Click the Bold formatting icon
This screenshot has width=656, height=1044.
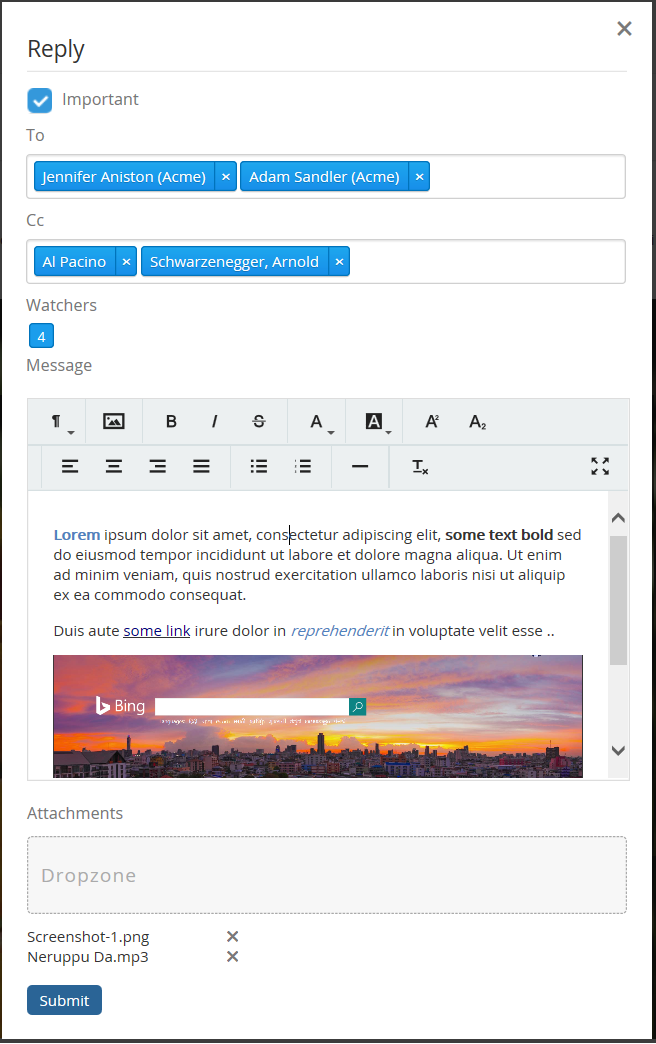[171, 422]
